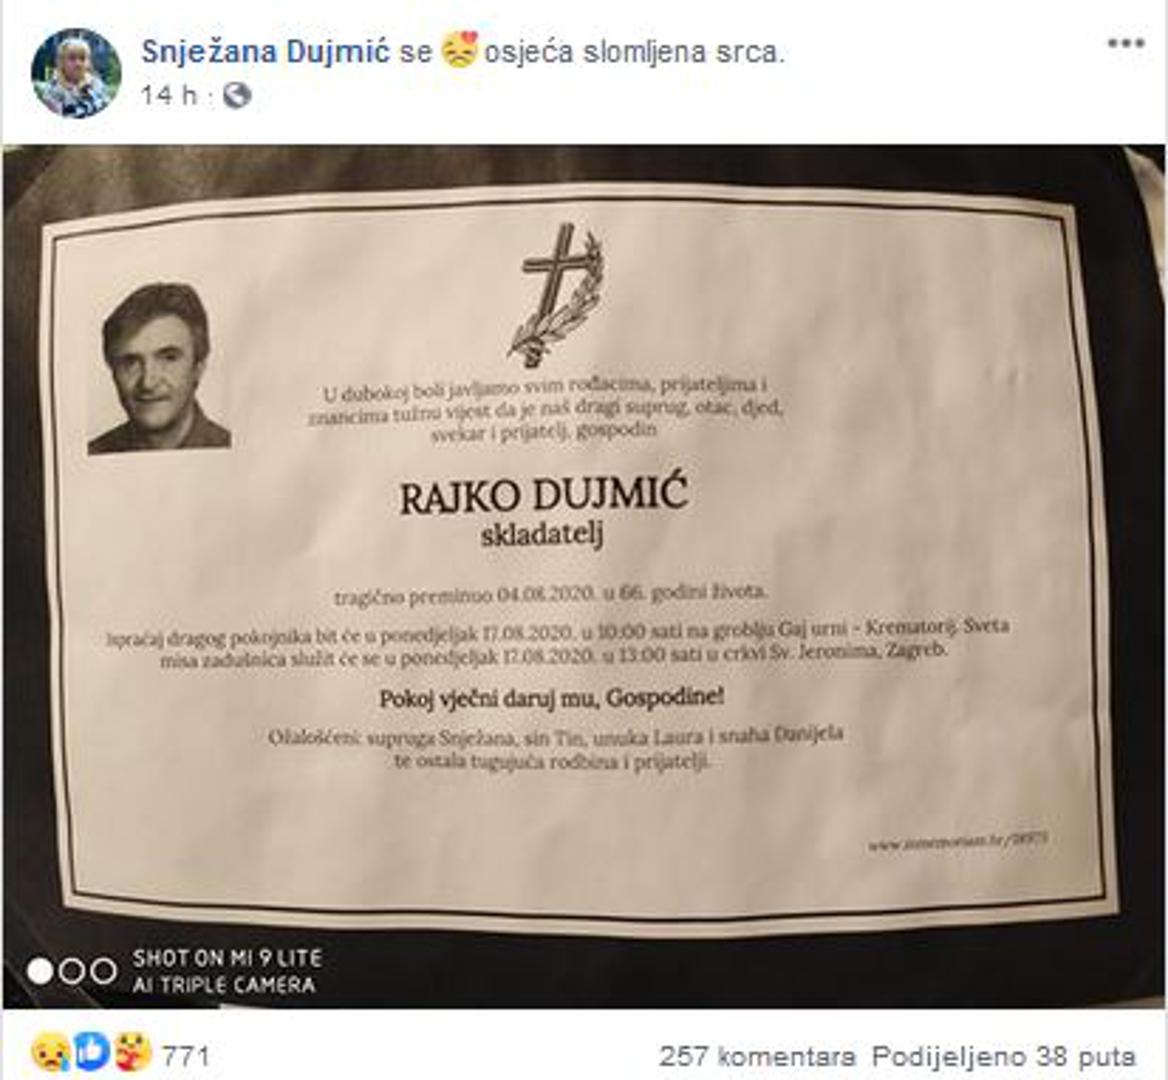Select the second empty watermark circle
1168x1080 pixels.
(x=72, y=971)
